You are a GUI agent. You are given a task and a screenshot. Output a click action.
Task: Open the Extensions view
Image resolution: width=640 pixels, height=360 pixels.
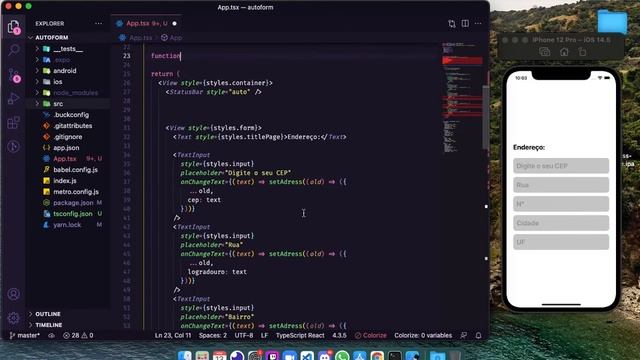(x=13, y=122)
